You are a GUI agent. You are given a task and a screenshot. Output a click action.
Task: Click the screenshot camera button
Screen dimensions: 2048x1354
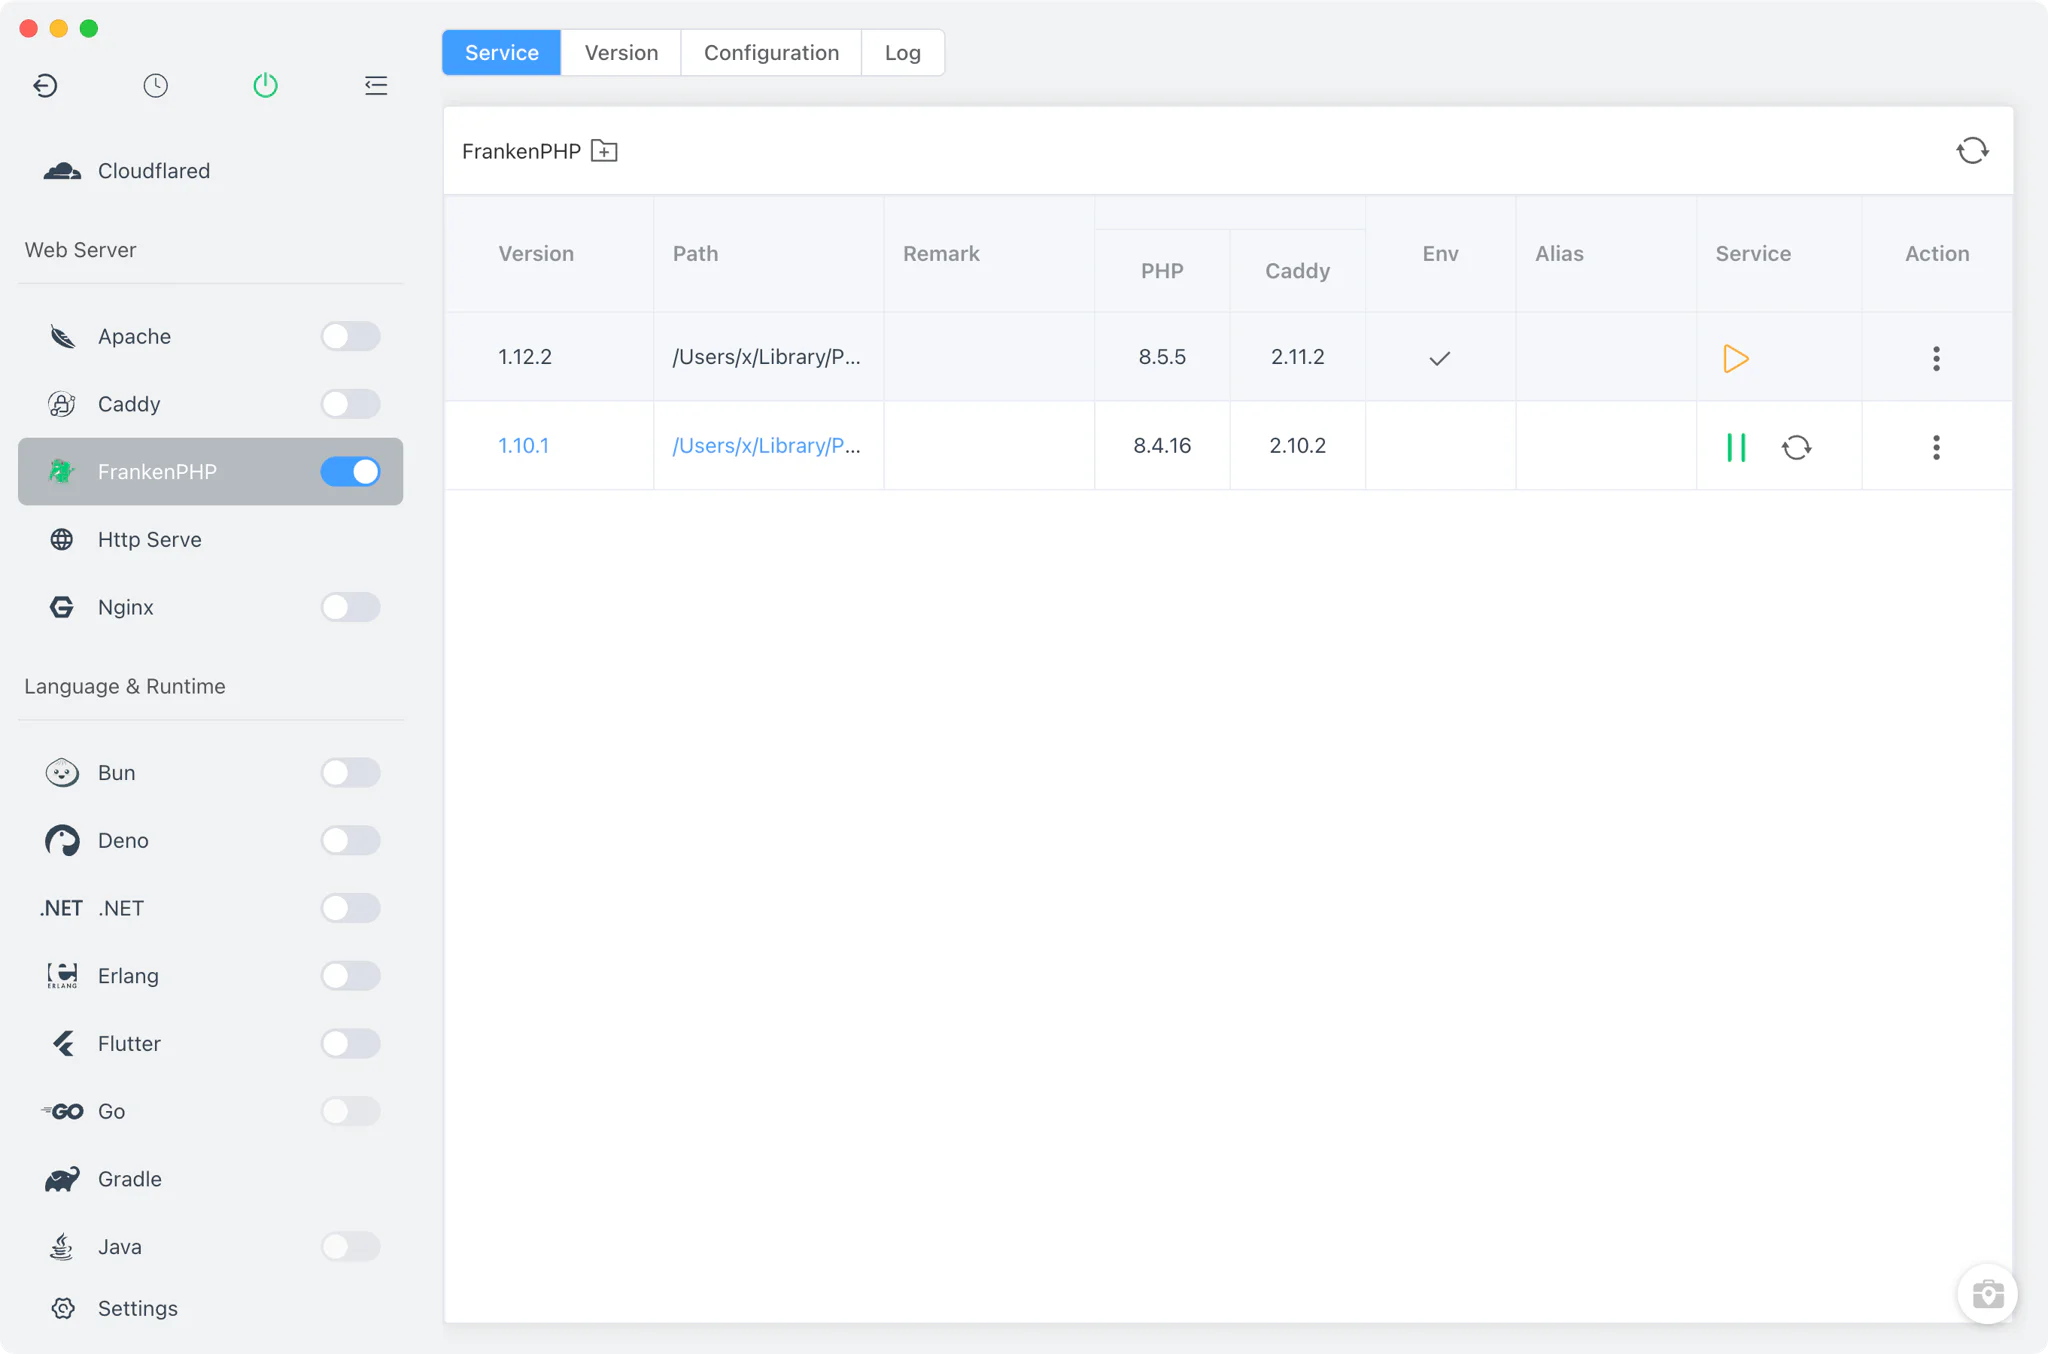tap(1987, 1294)
